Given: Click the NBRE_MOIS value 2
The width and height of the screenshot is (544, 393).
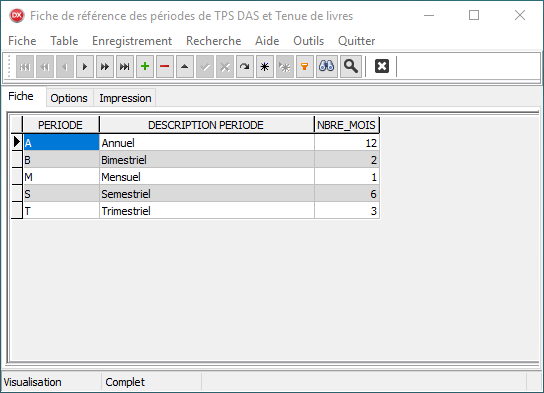Looking at the screenshot, I should [347, 160].
